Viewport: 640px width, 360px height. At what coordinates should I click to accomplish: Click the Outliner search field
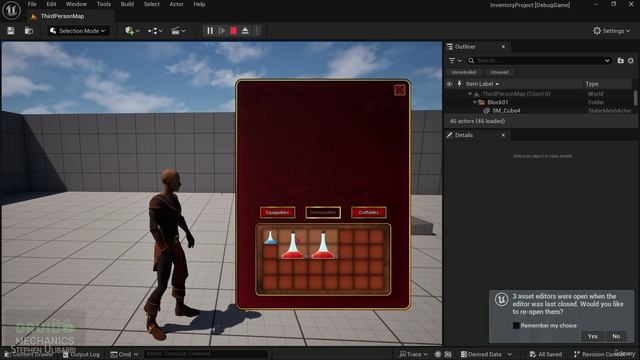point(539,60)
